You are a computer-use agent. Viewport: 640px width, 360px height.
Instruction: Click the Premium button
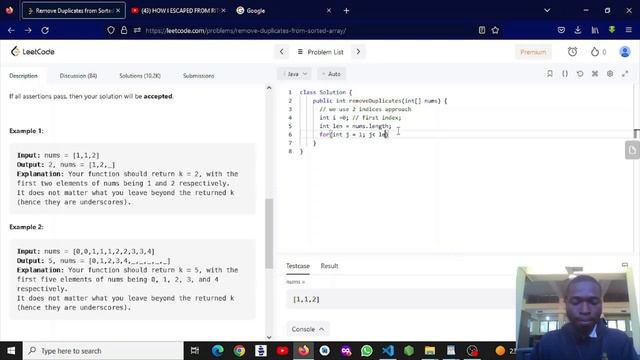coord(533,52)
